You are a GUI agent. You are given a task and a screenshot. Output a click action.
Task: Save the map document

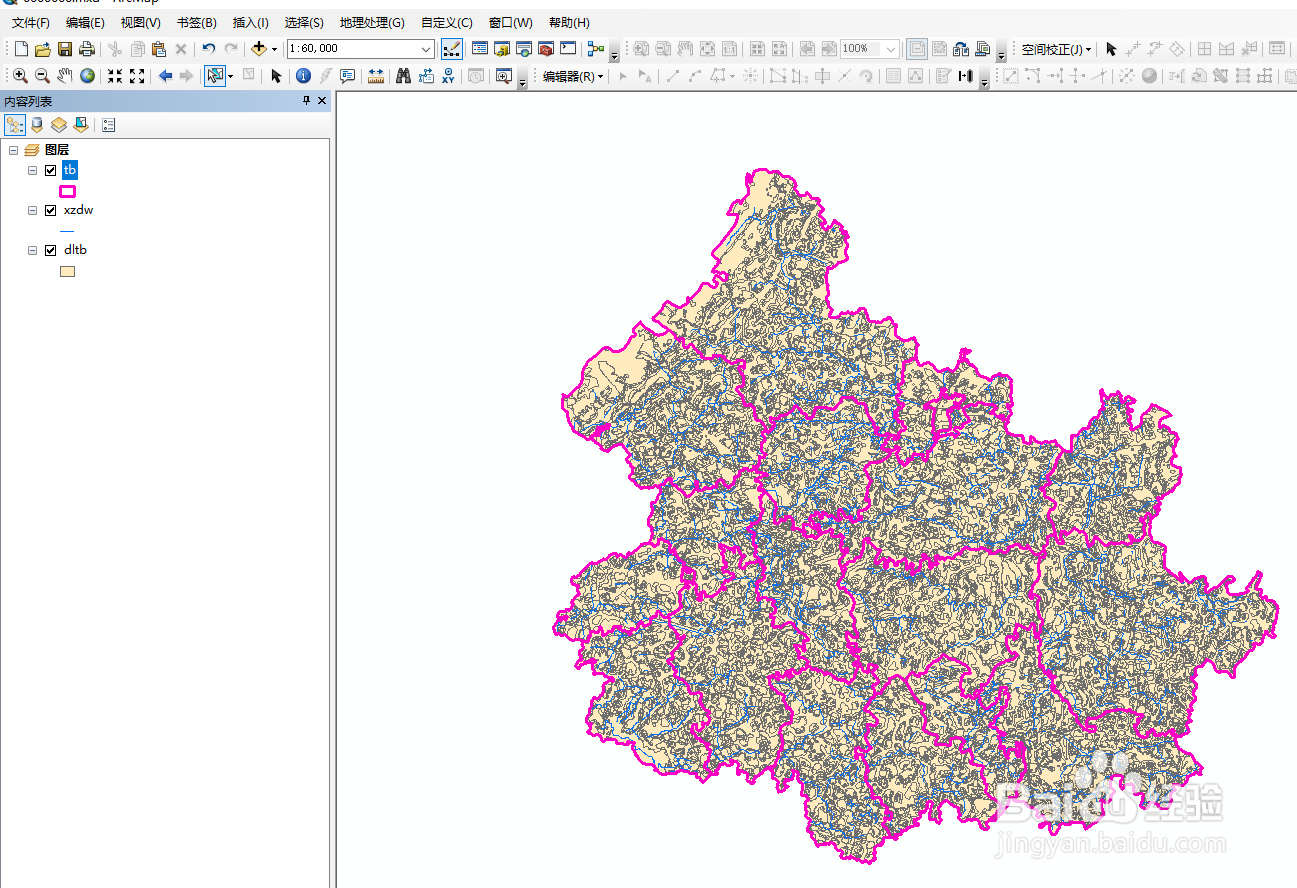pos(64,49)
